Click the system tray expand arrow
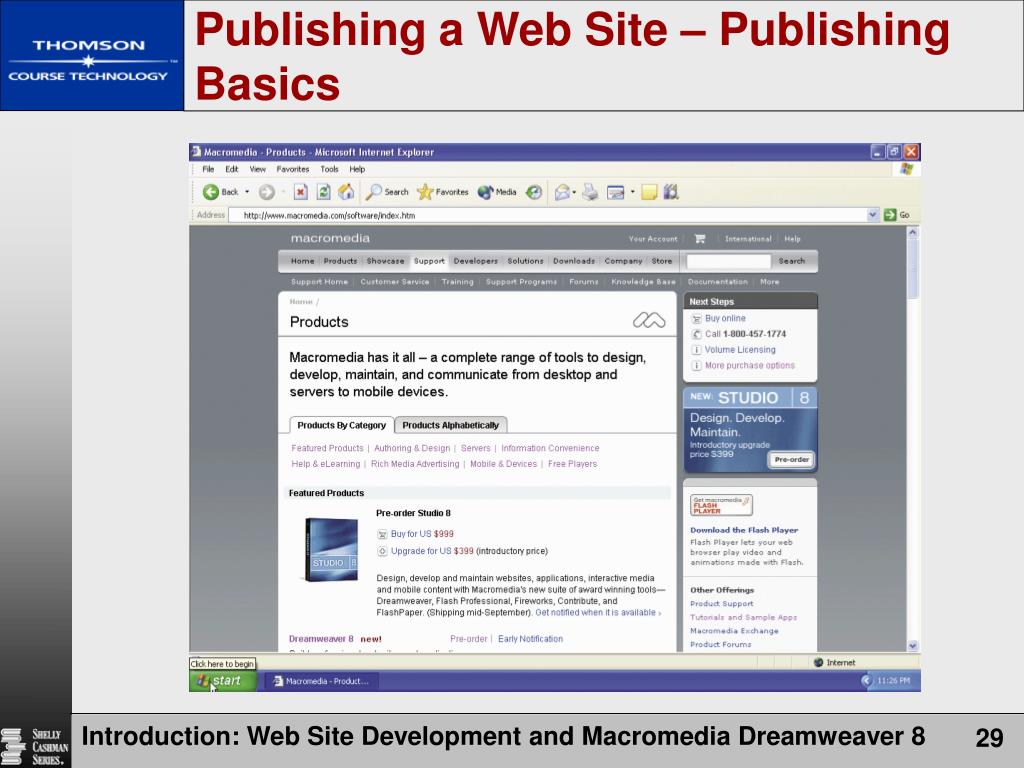This screenshot has width=1024, height=768. pyautogui.click(x=867, y=680)
